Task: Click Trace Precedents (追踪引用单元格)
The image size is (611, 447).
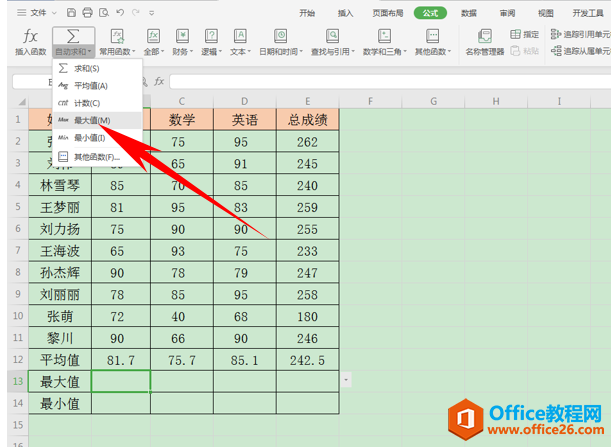Action: [581, 34]
